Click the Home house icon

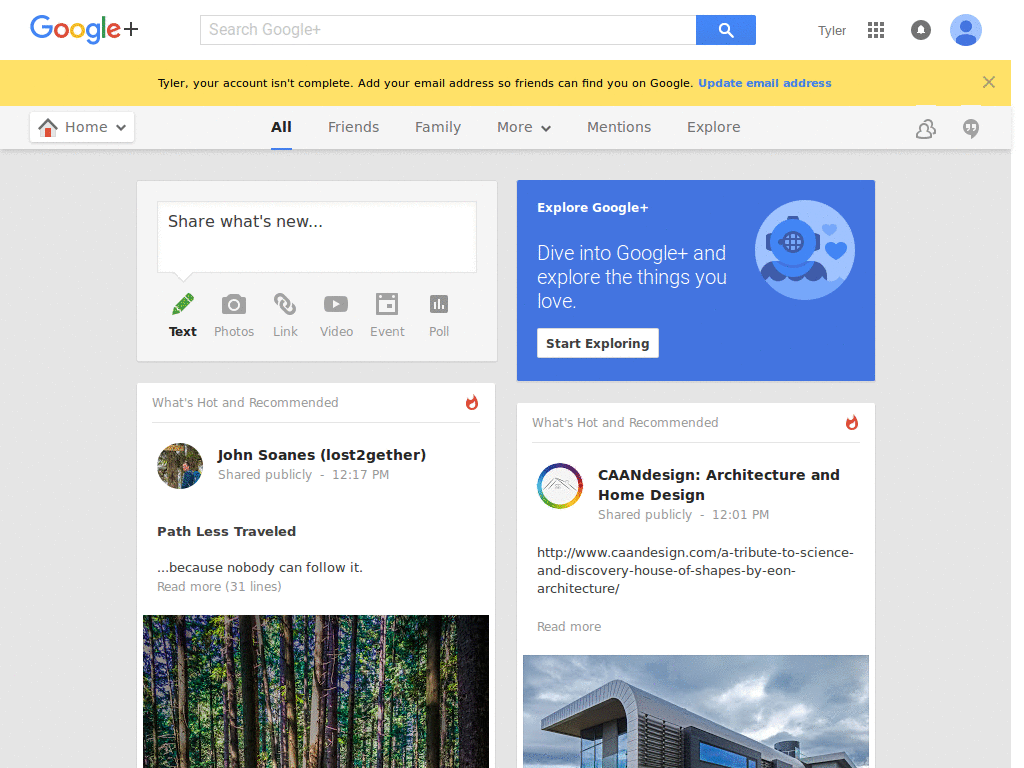coord(48,127)
